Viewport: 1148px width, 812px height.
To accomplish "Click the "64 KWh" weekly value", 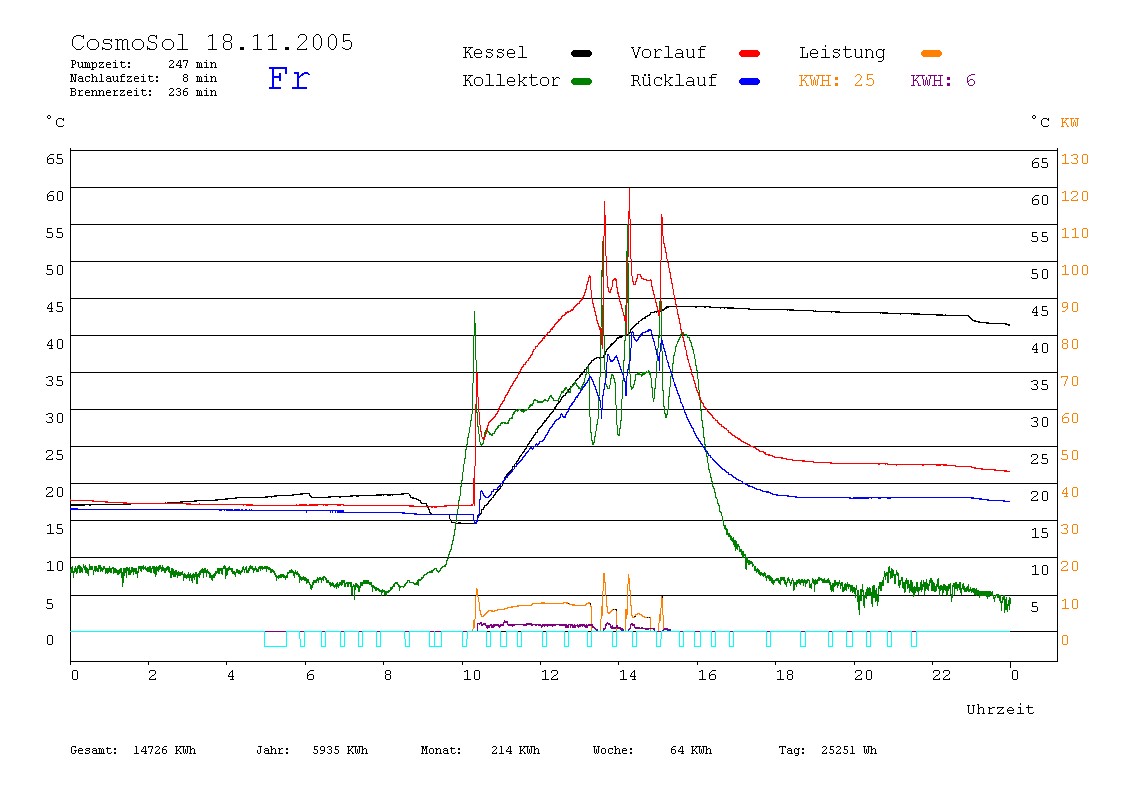I will click(x=691, y=750).
